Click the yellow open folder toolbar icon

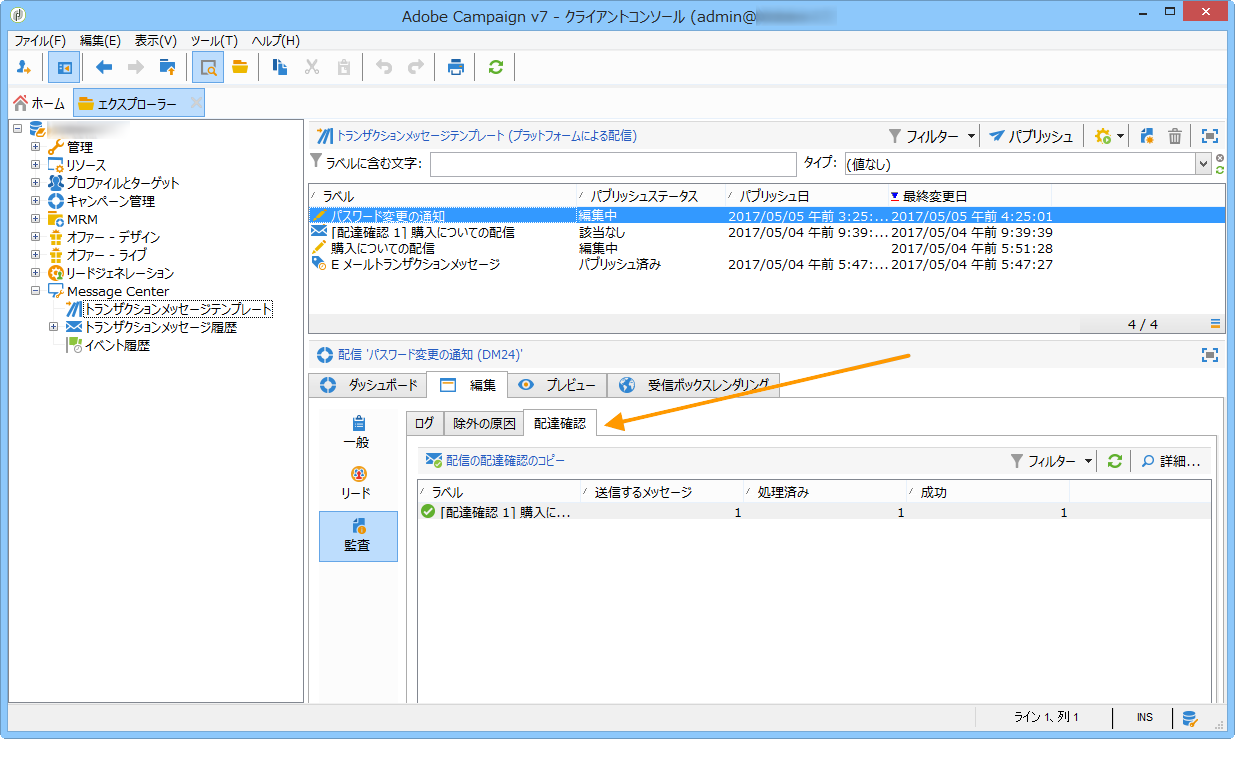pos(240,67)
